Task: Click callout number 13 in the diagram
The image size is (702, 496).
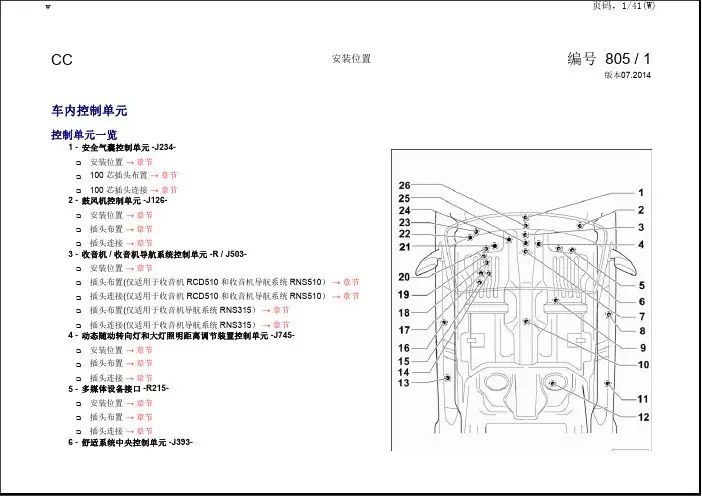Action: click(x=404, y=383)
